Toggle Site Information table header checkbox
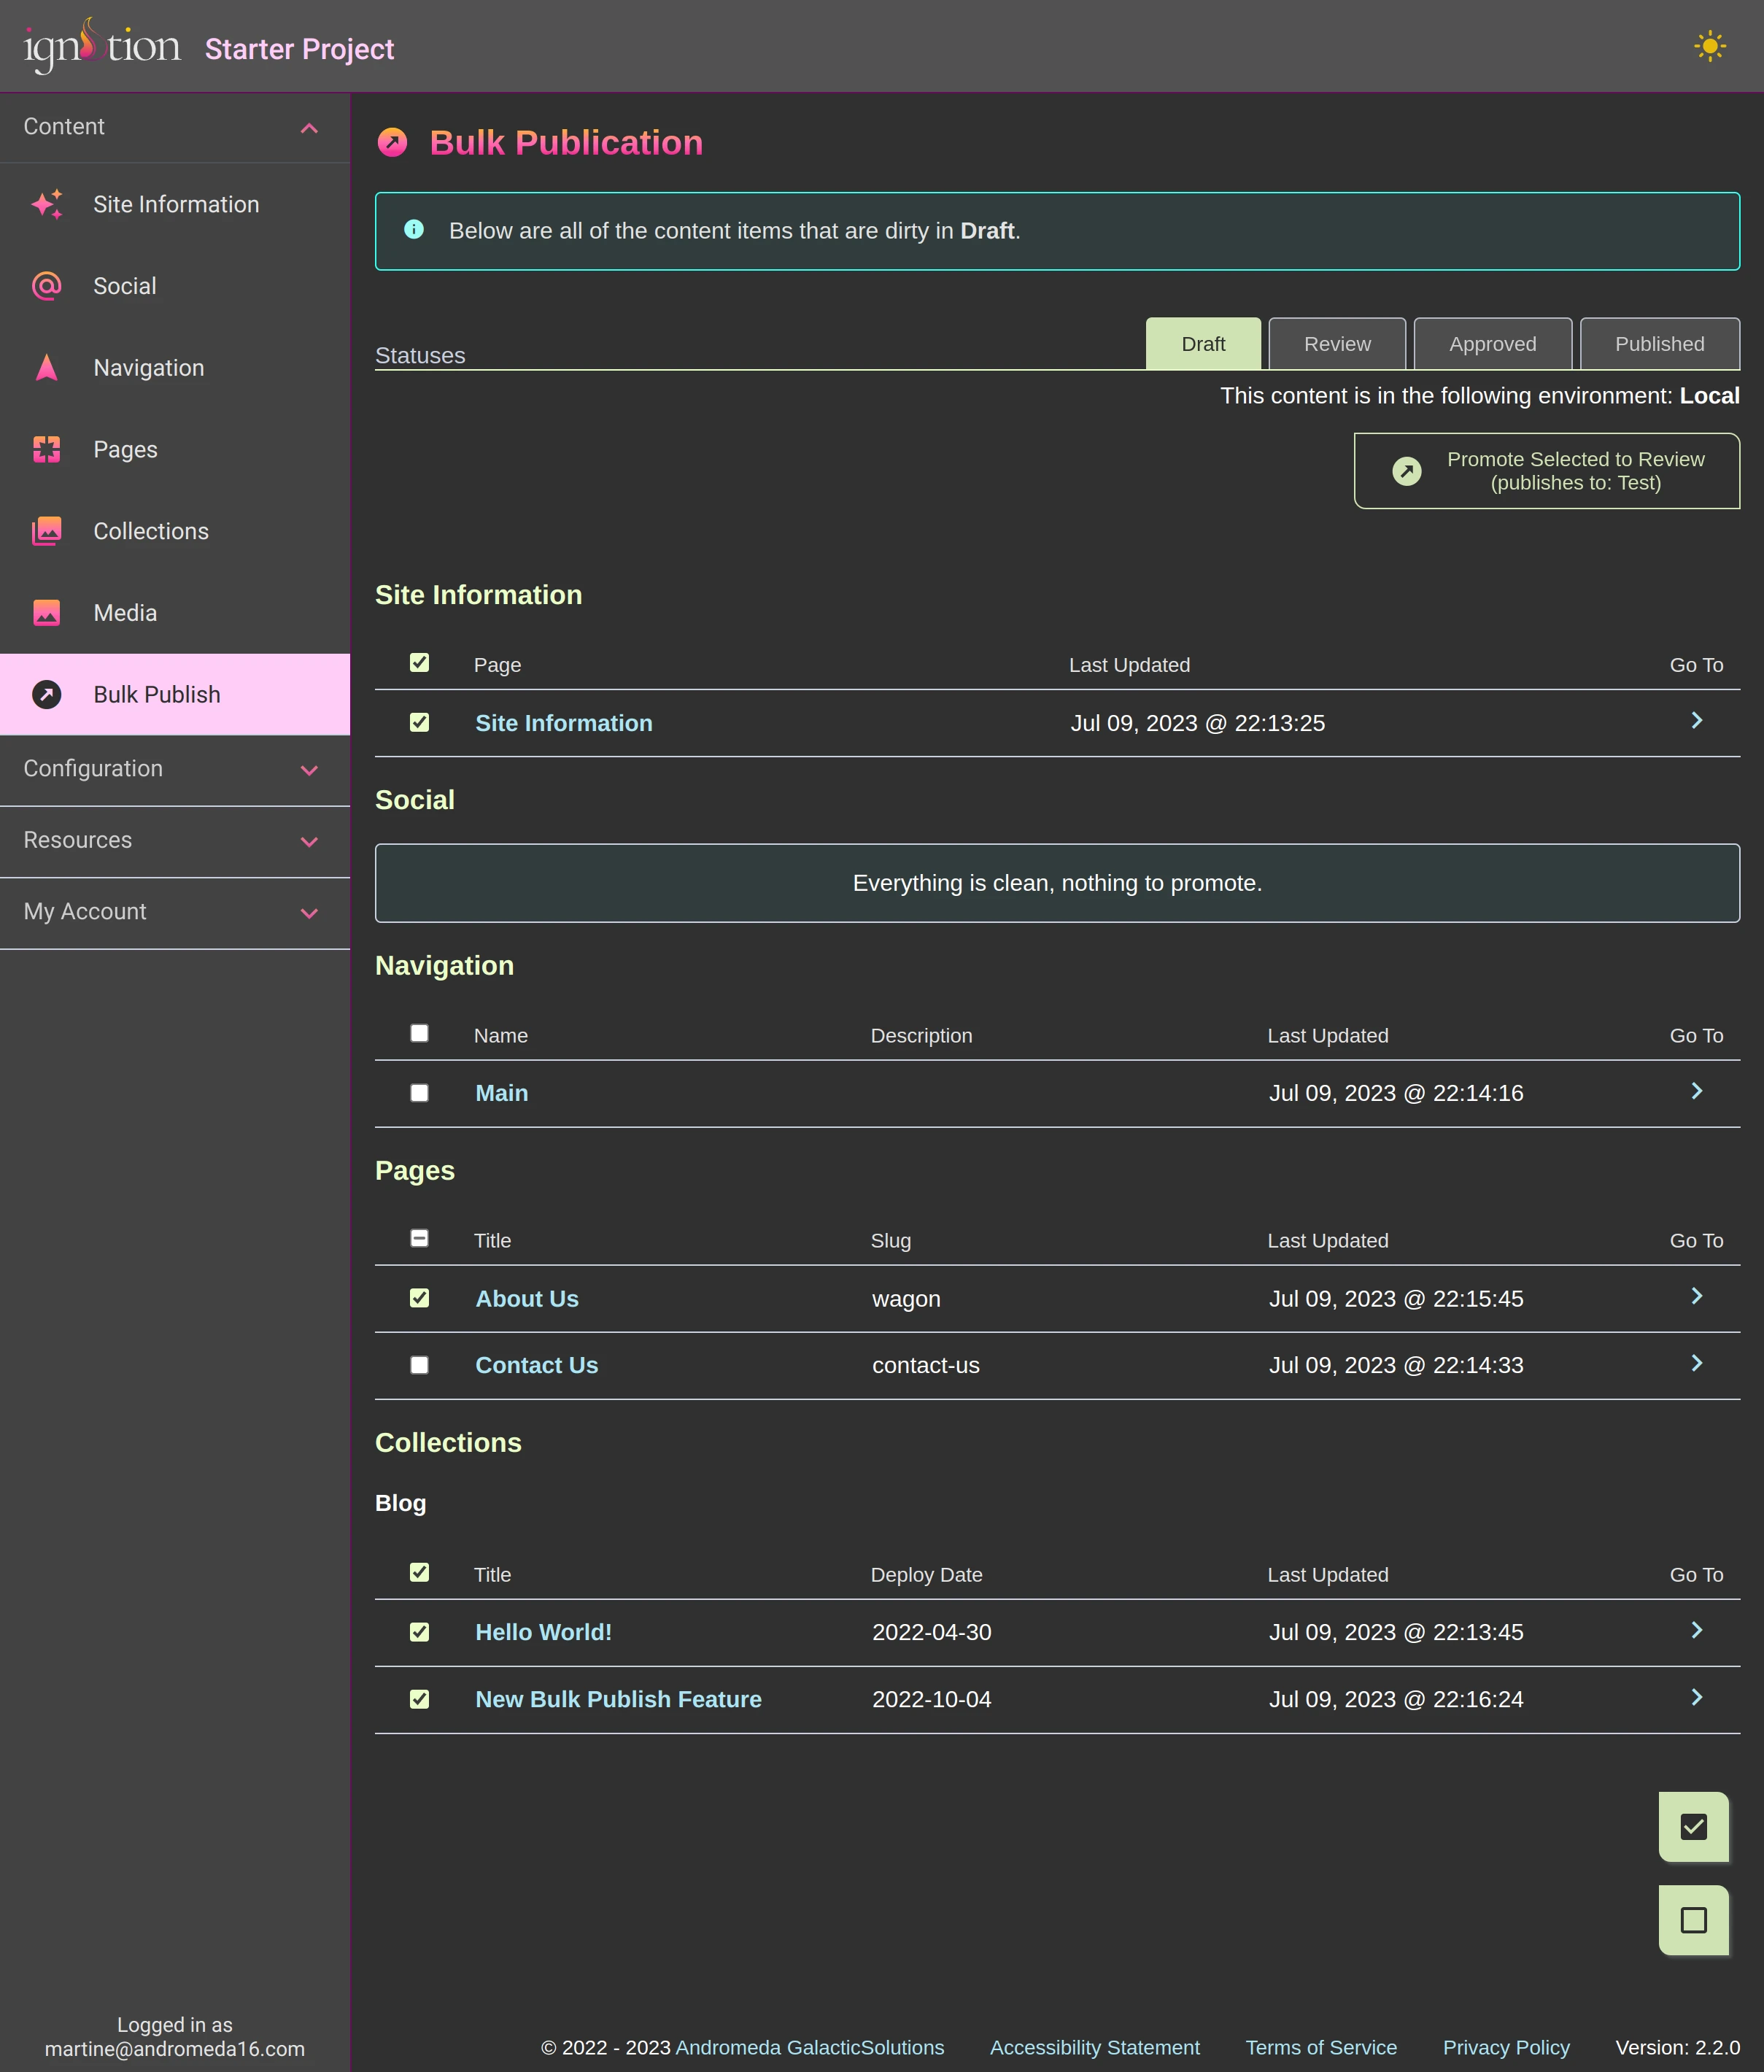1764x2072 pixels. [420, 663]
